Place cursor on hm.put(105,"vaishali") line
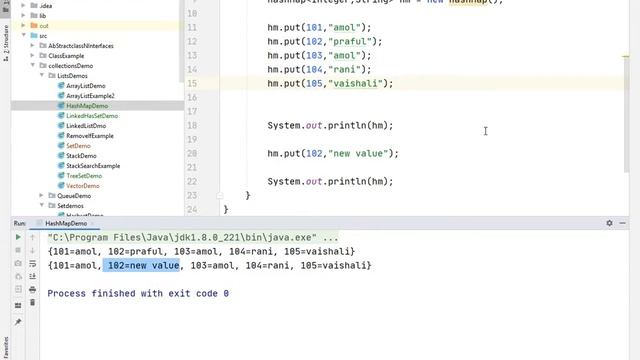The height and width of the screenshot is (360, 640). [x=330, y=83]
